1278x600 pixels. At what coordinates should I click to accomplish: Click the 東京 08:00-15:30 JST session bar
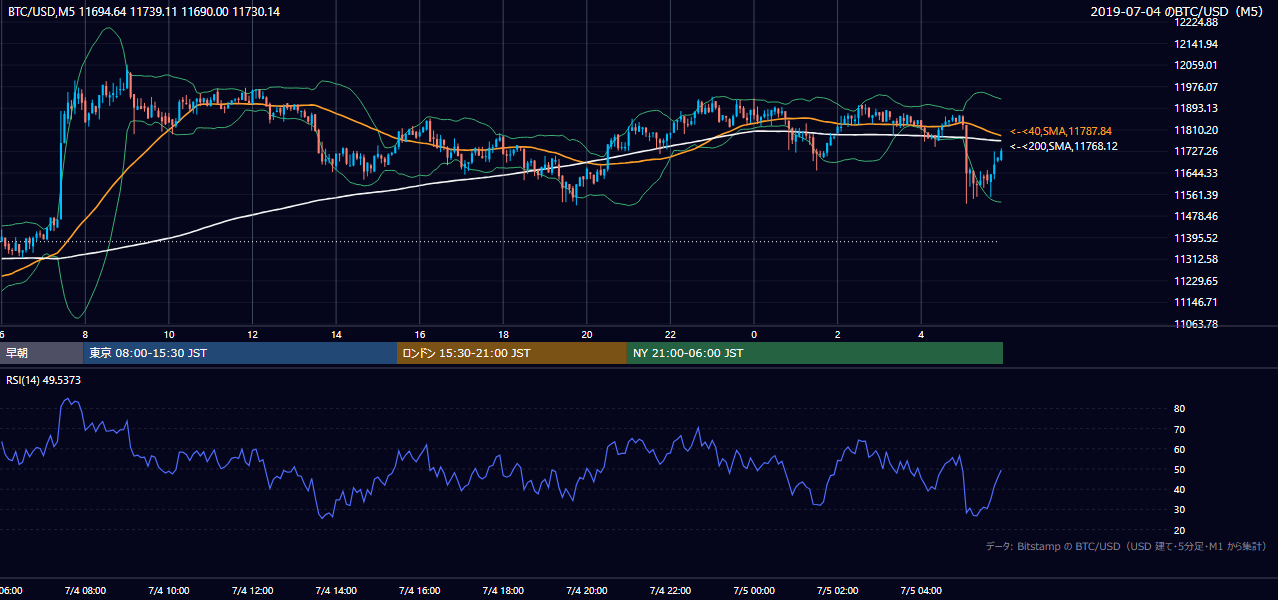240,353
